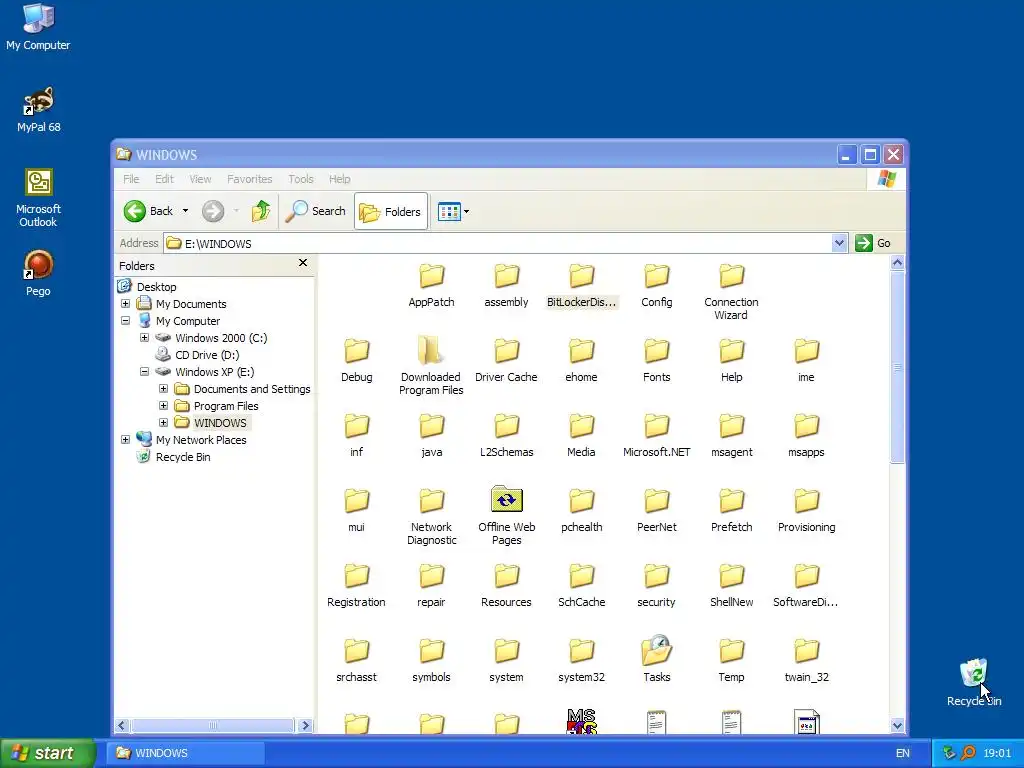The width and height of the screenshot is (1024, 768).
Task: Launch MyPal 68 from the desktop
Action: 39,109
